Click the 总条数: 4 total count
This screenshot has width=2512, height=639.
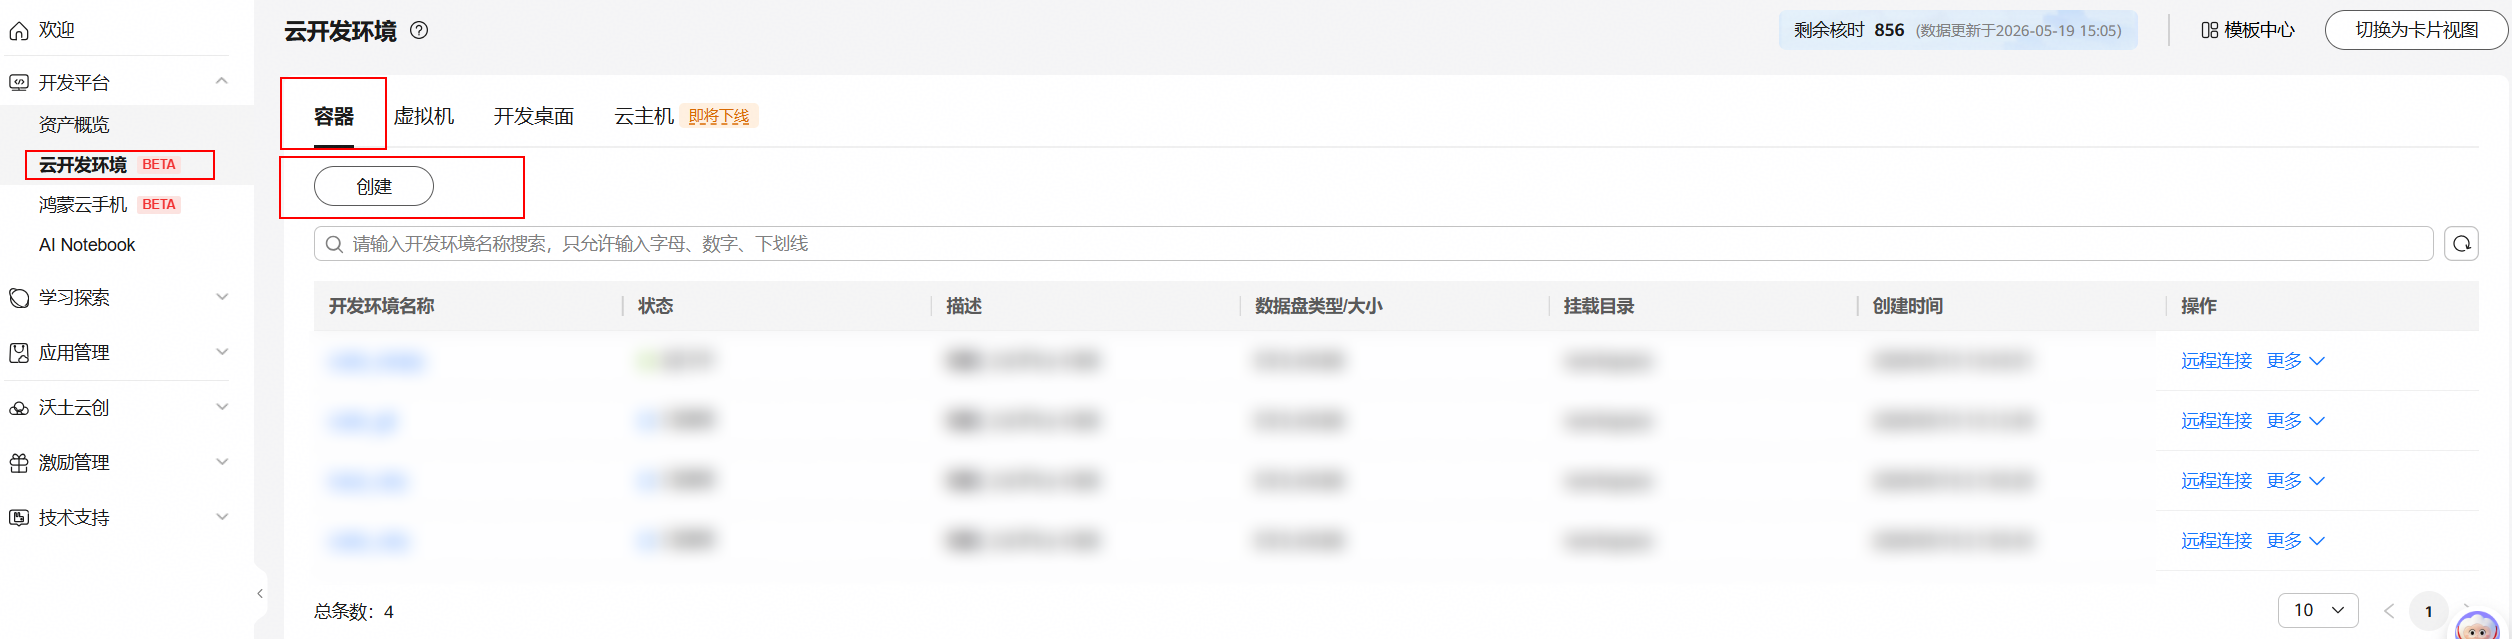click(x=353, y=612)
